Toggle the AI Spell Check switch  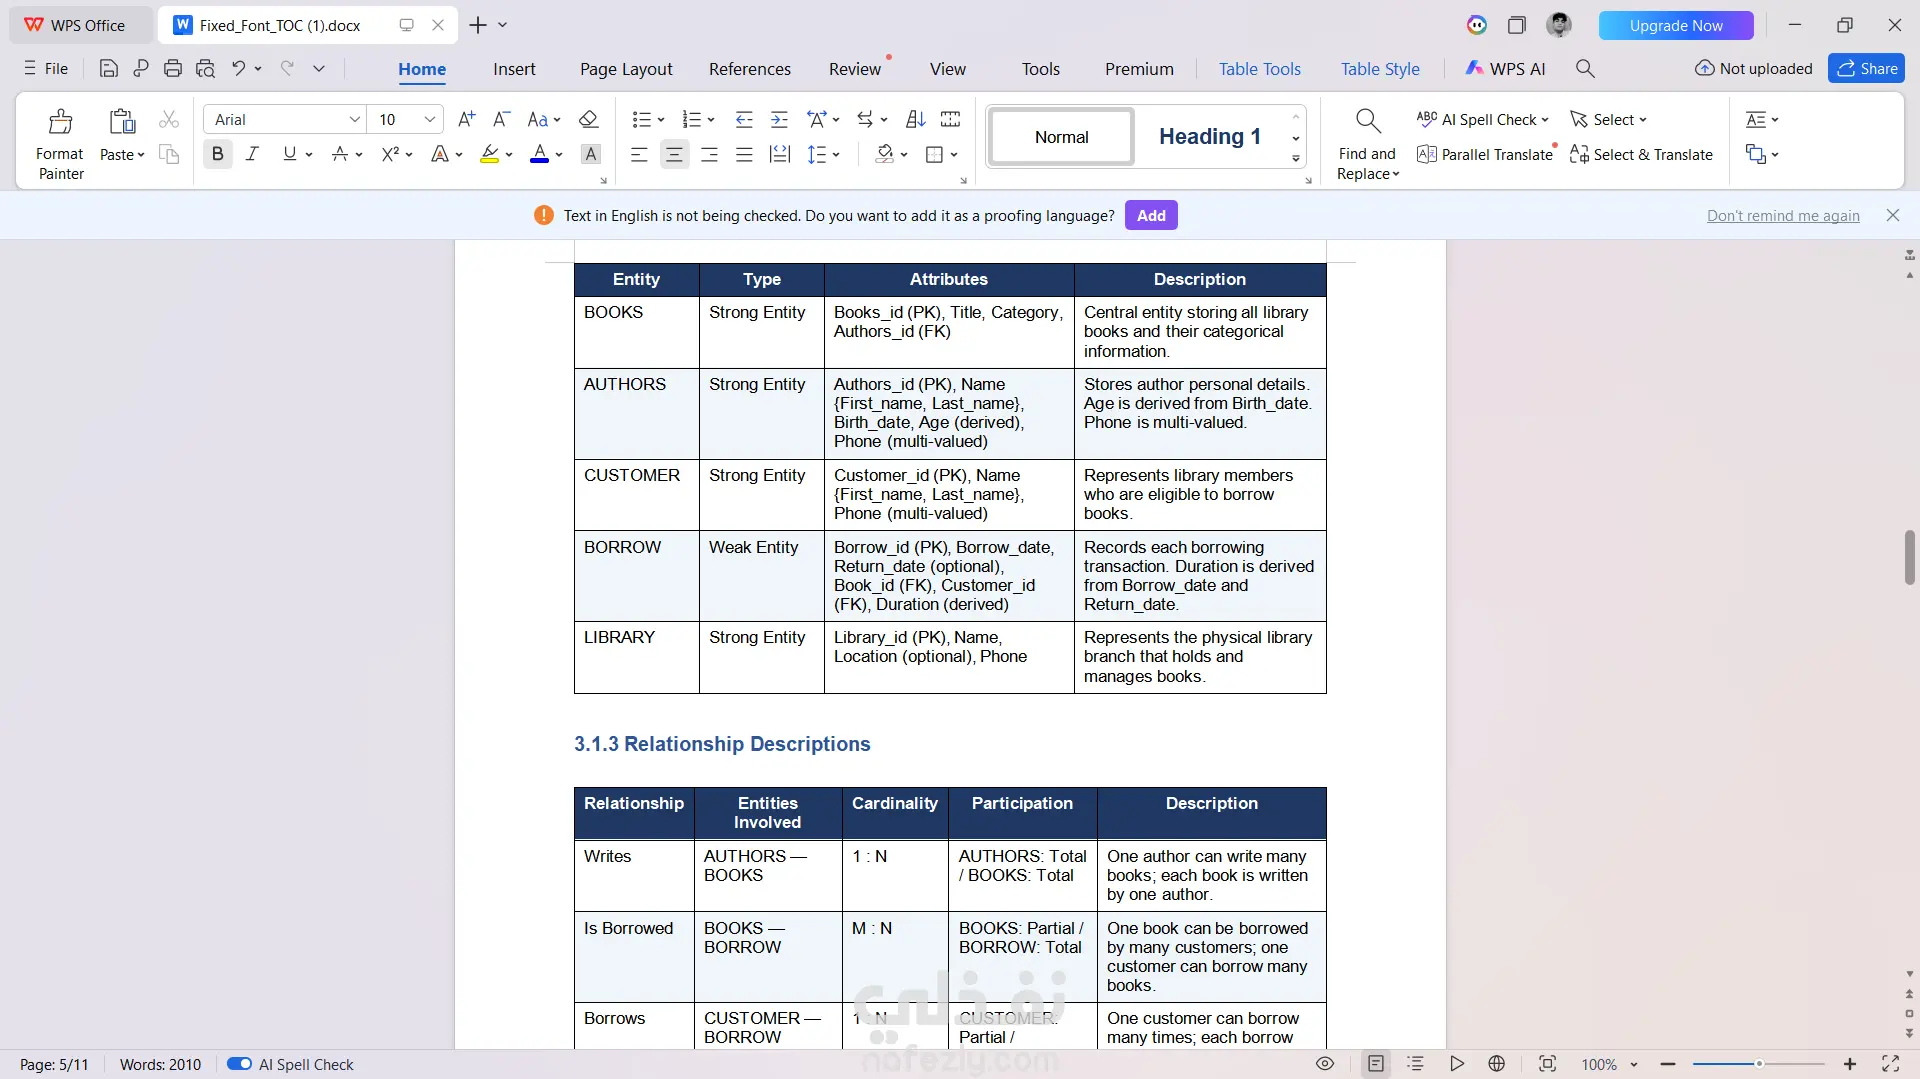(239, 1064)
